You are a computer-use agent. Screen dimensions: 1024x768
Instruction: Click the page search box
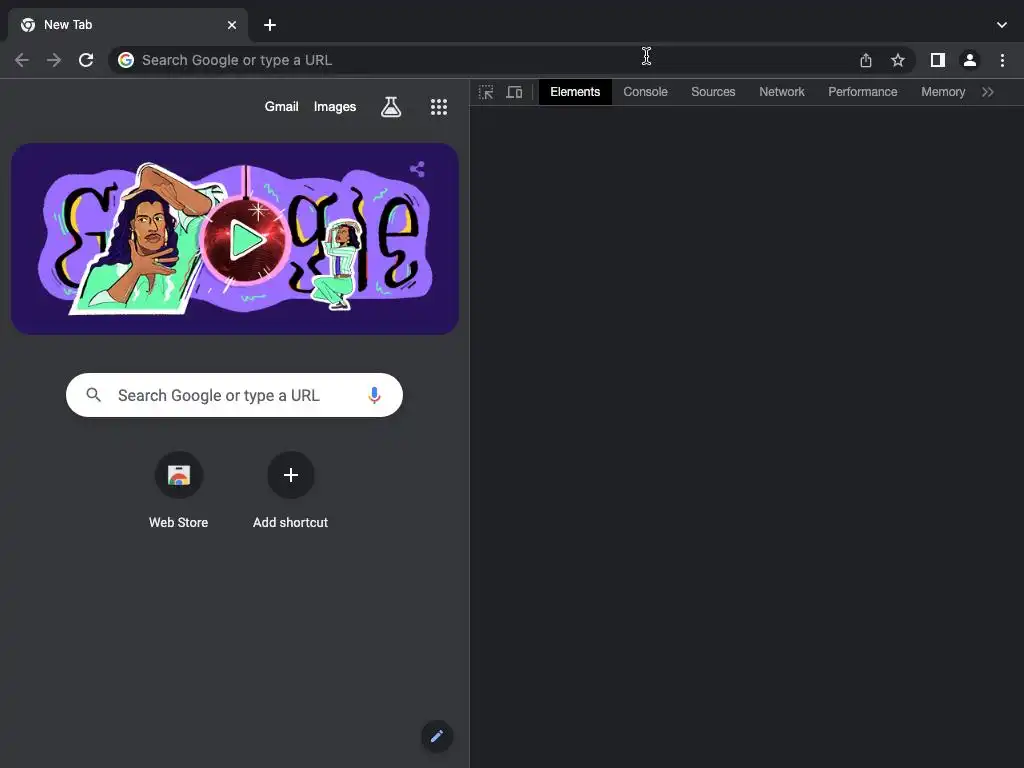tap(234, 395)
